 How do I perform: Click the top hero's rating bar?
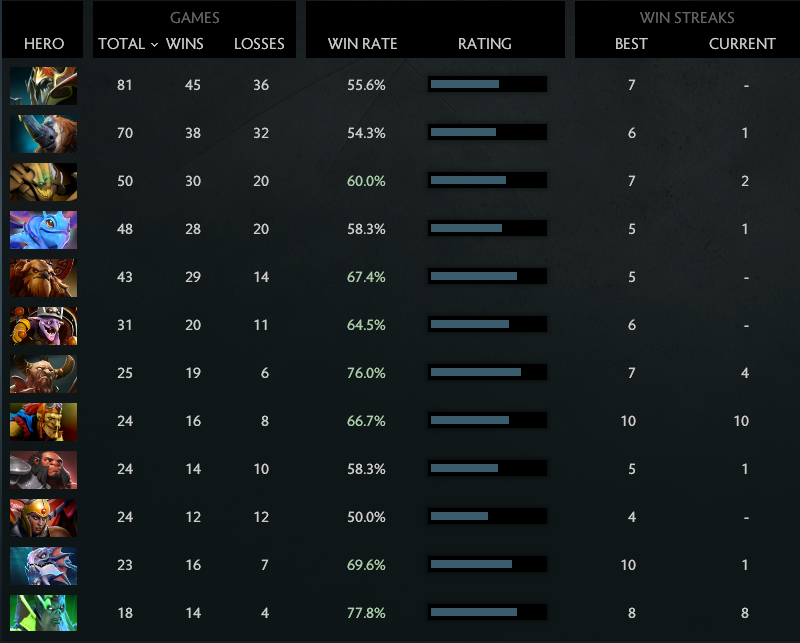tap(487, 84)
